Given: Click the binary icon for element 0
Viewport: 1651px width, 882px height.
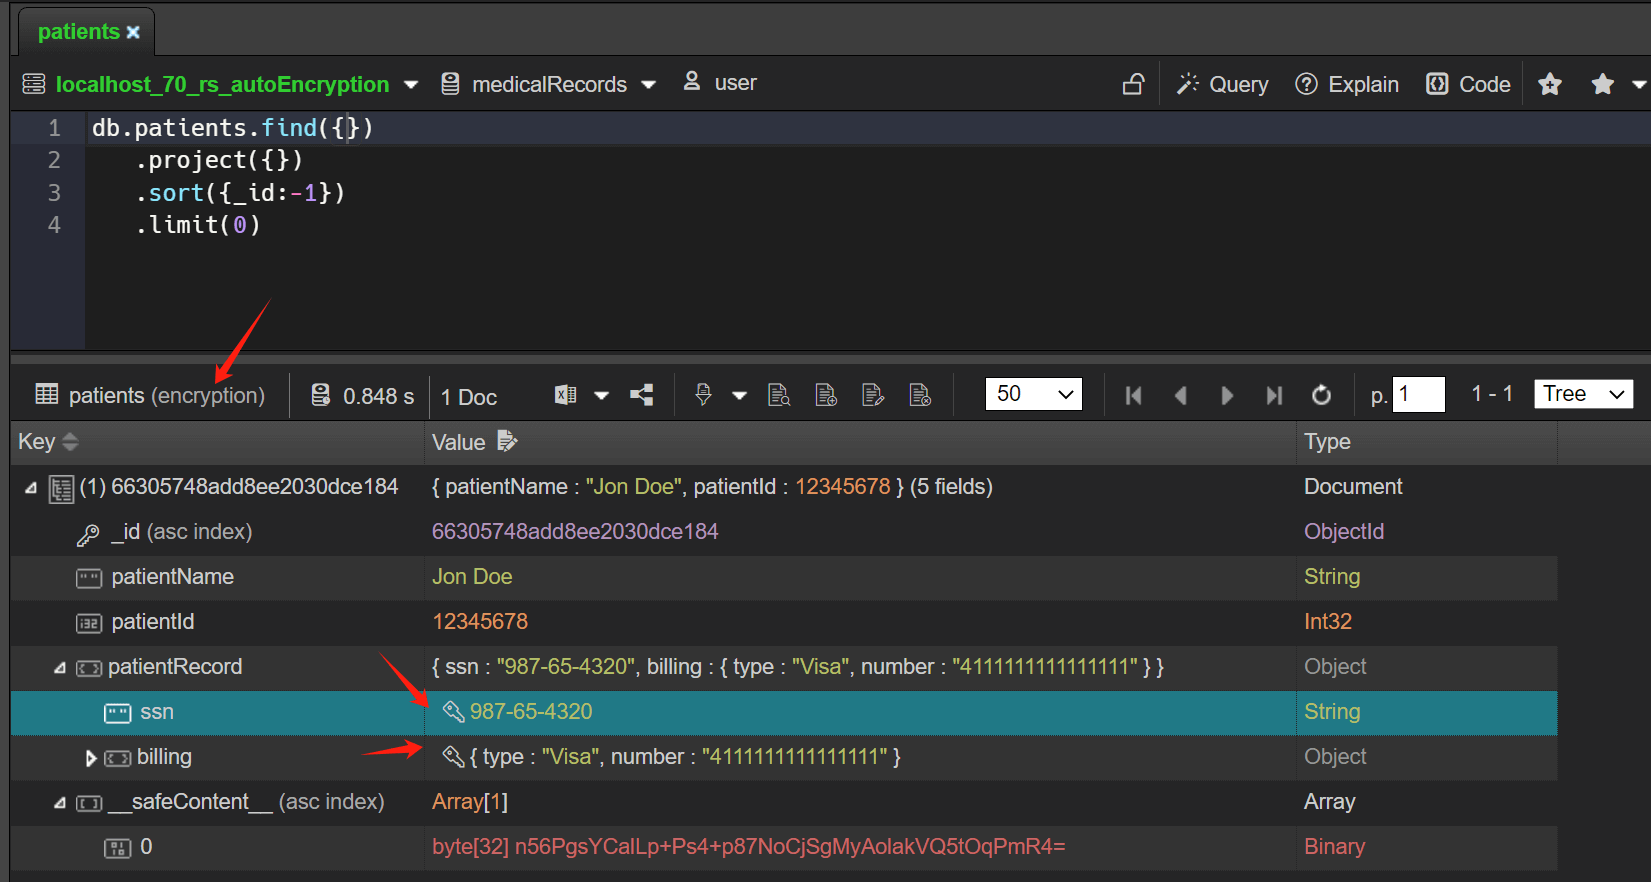Looking at the screenshot, I should point(118,849).
